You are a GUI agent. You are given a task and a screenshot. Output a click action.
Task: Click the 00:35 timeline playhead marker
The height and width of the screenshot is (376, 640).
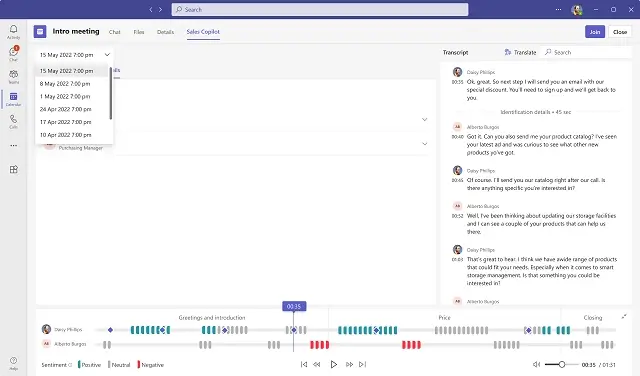pos(294,306)
